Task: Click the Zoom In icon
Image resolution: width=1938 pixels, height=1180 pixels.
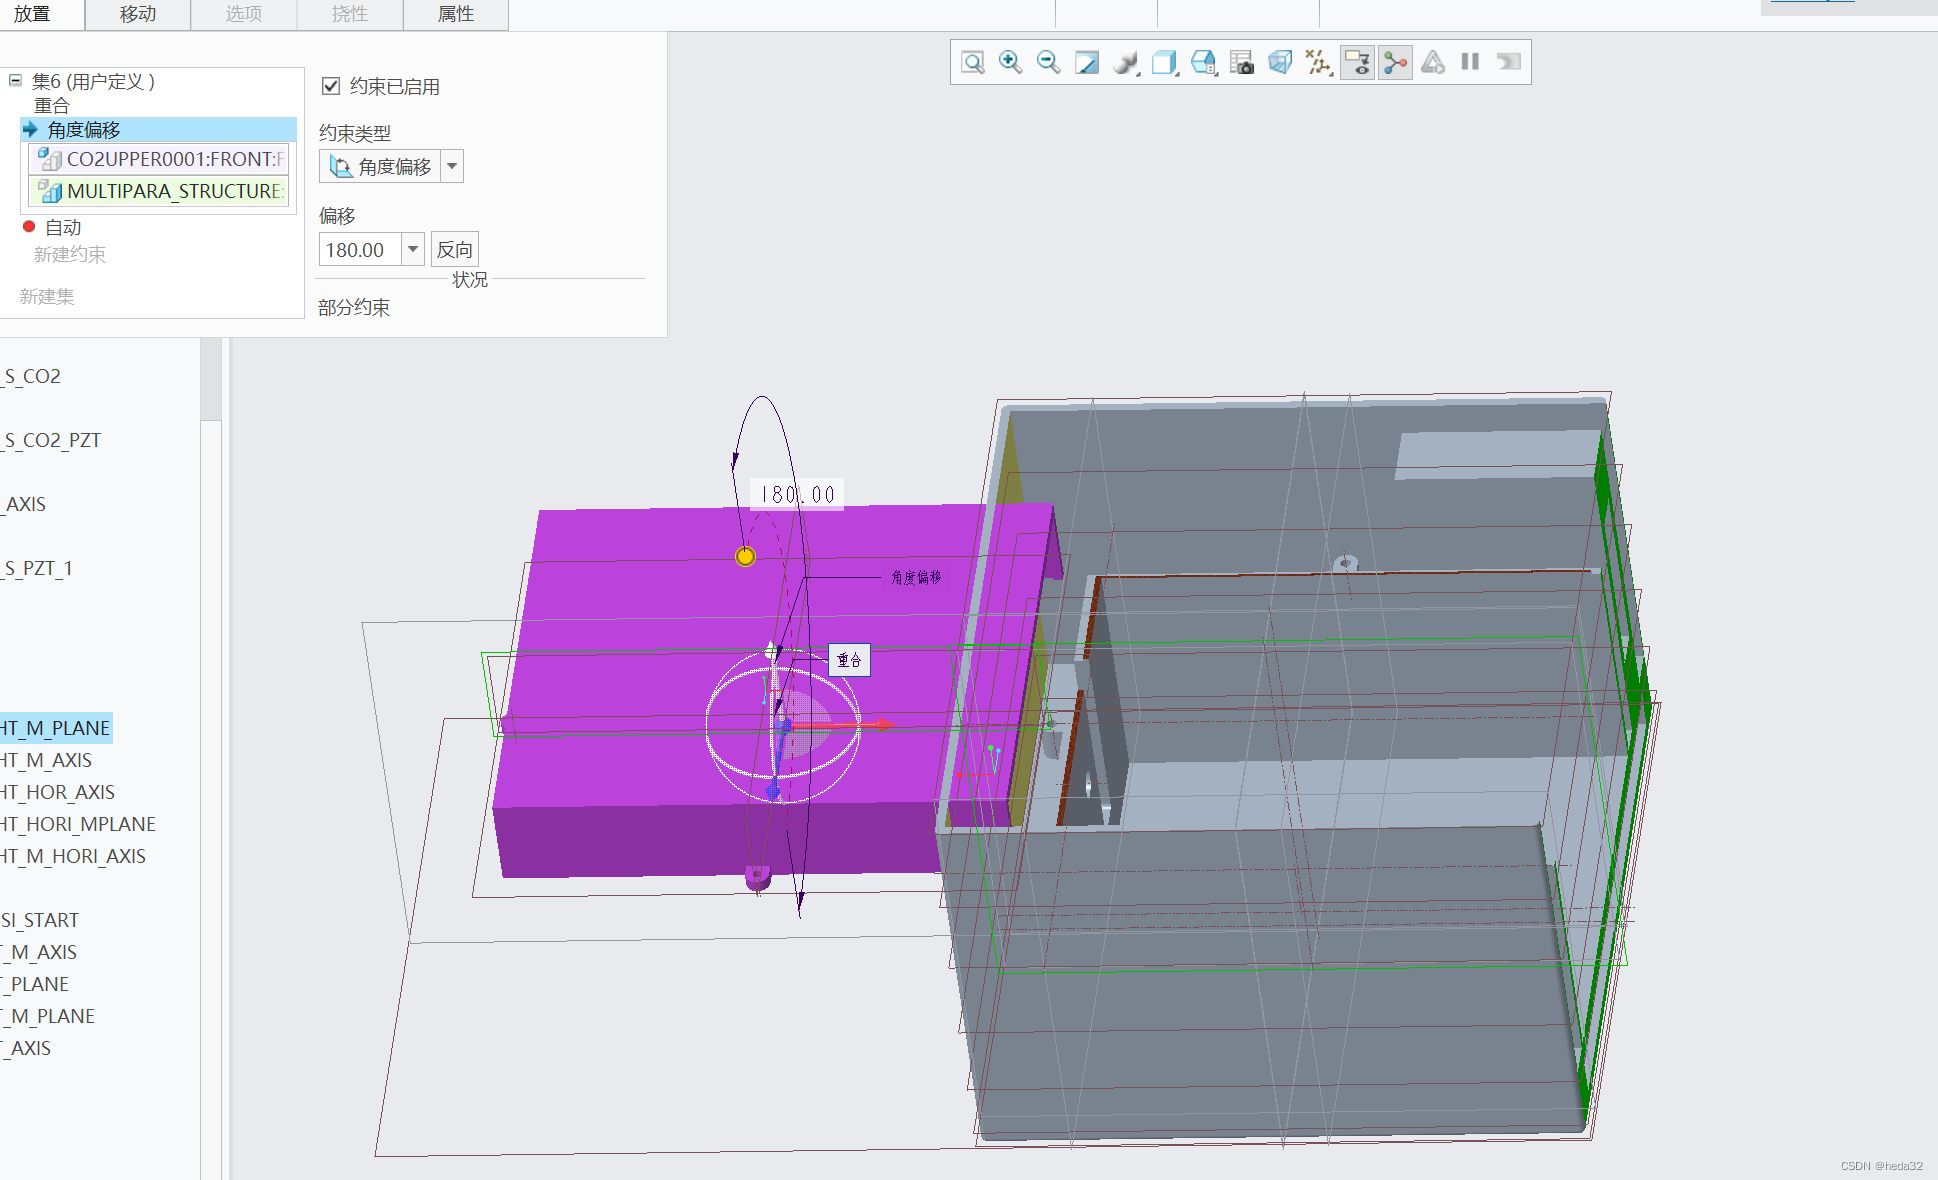Action: coord(1010,62)
